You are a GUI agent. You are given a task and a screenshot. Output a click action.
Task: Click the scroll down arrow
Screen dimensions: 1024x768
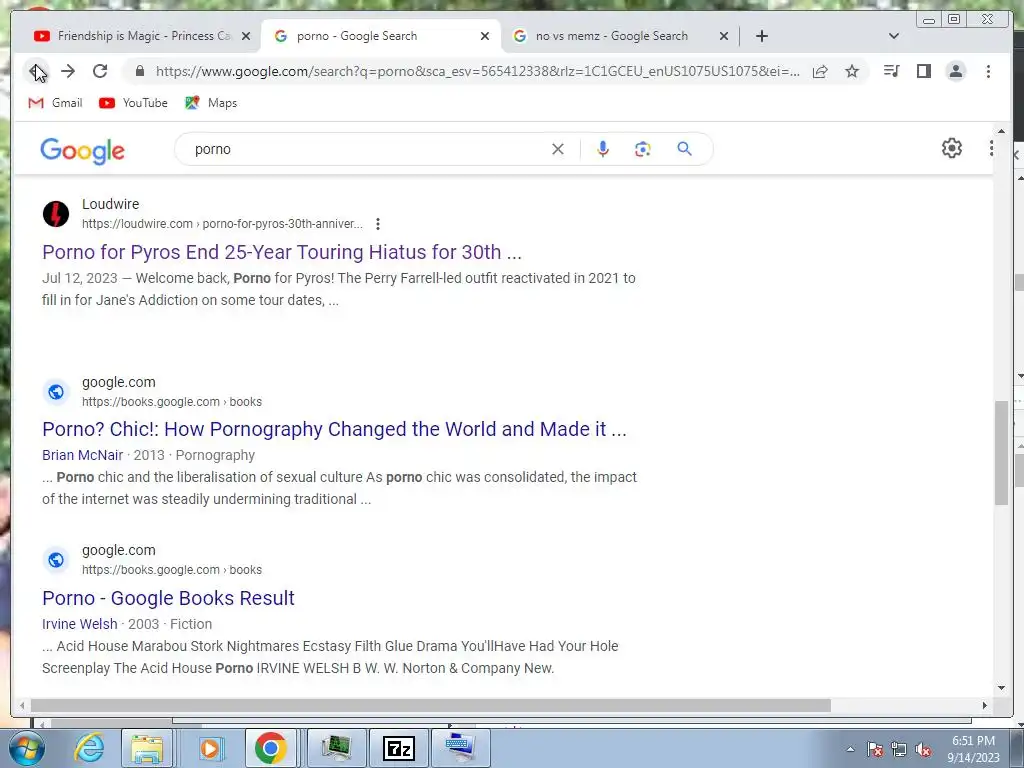click(x=1001, y=688)
